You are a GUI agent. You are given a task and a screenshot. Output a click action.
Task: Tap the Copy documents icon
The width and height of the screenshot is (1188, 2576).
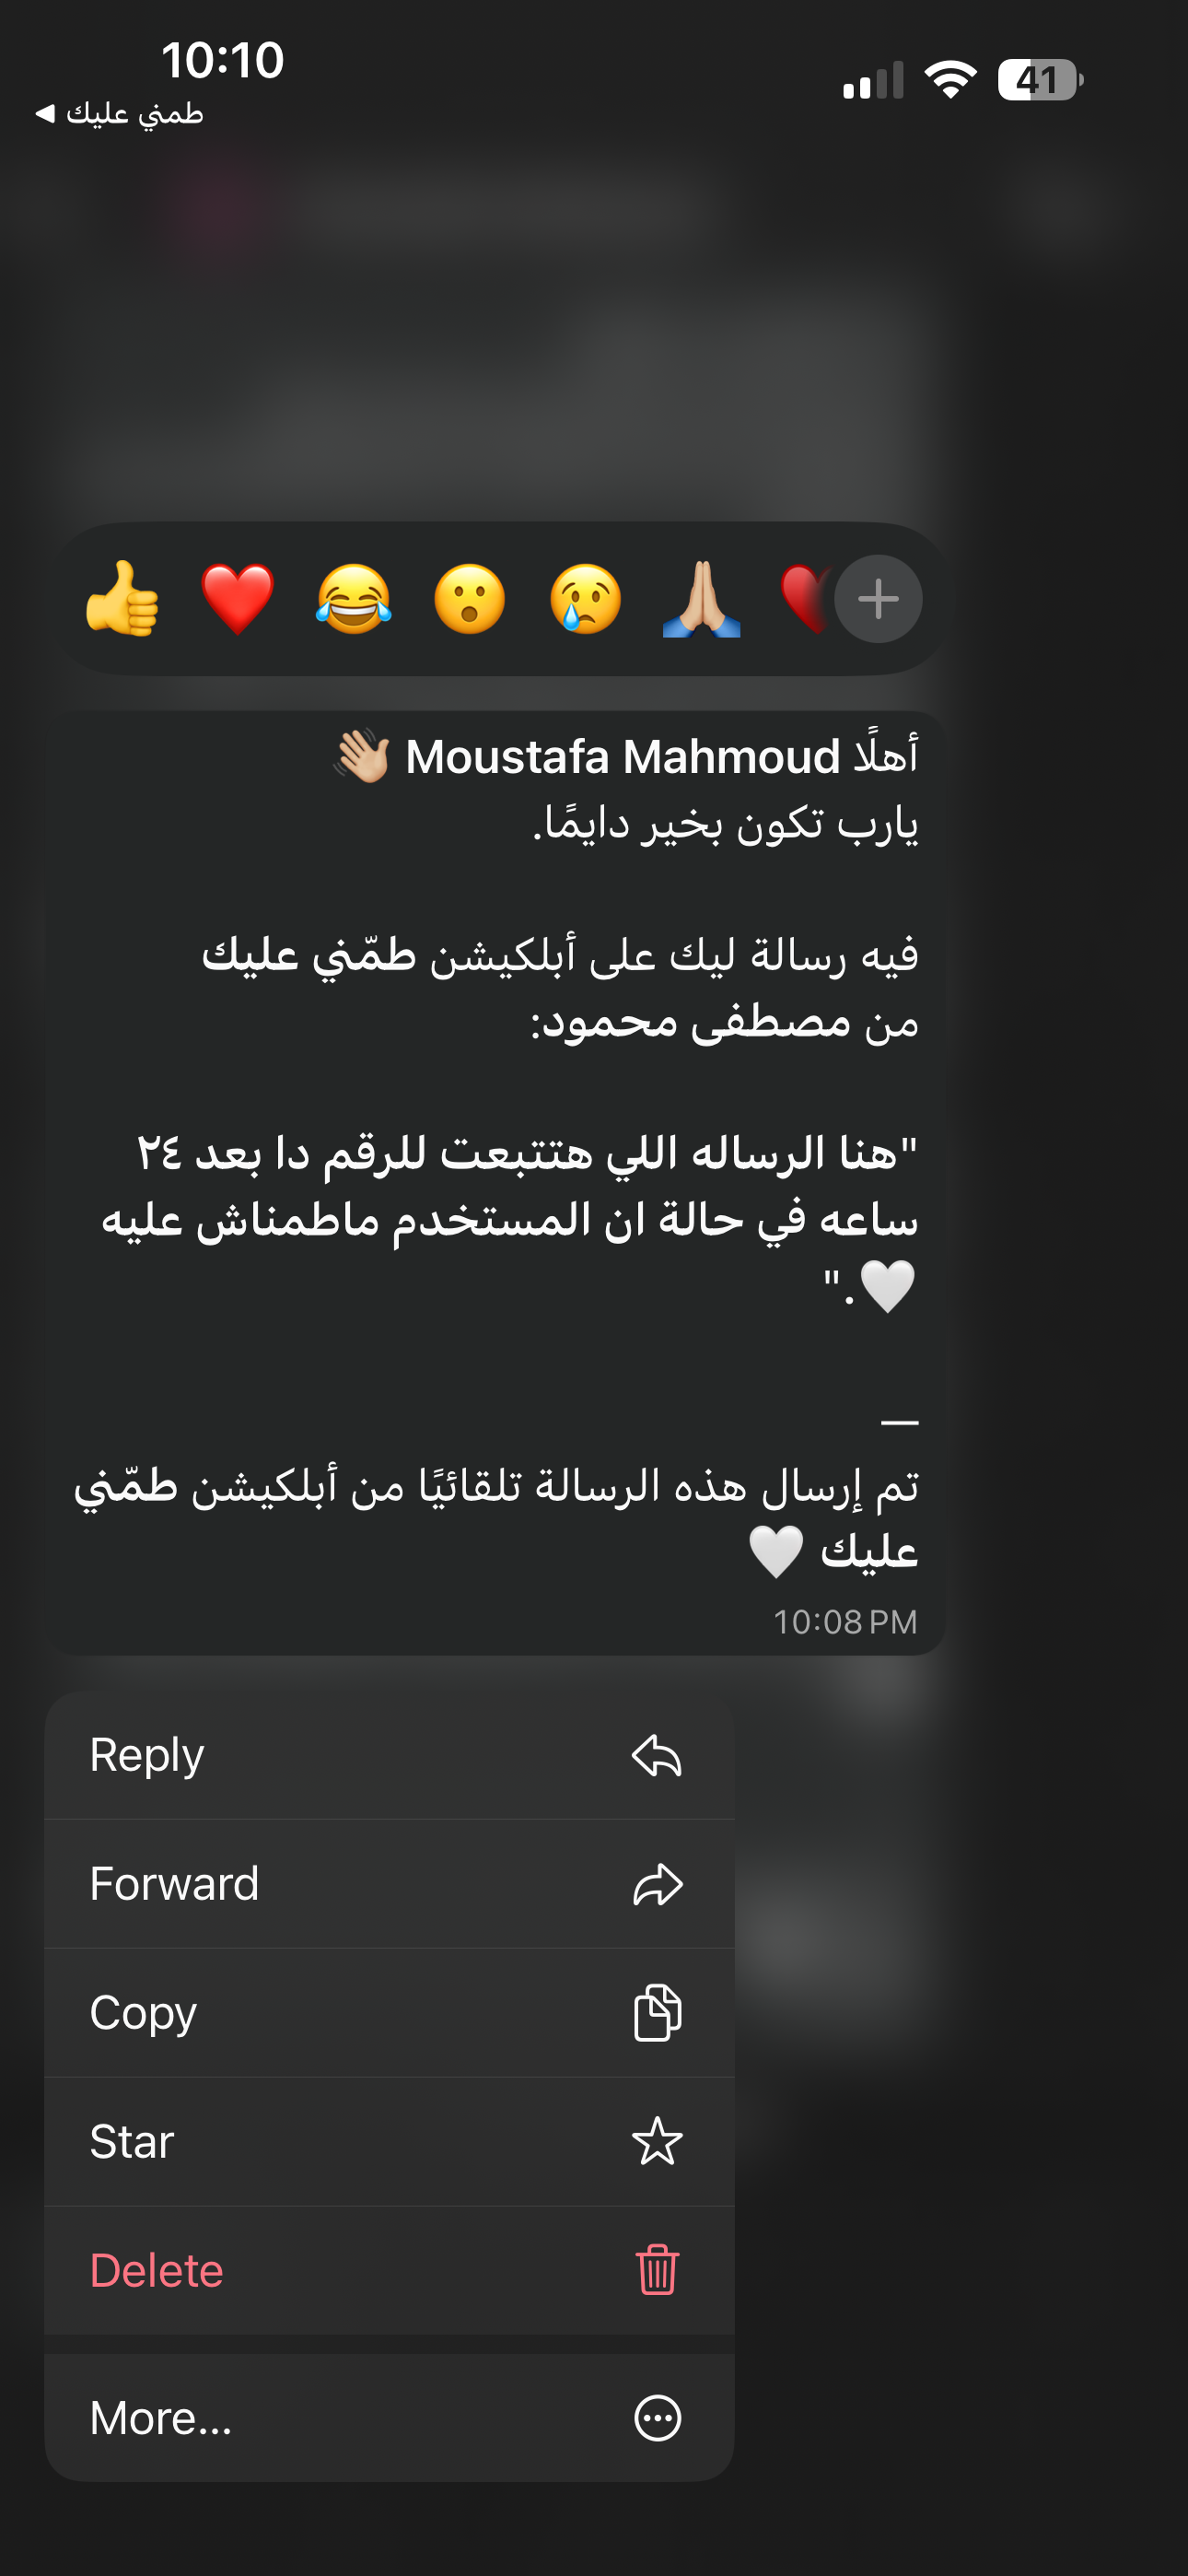(x=657, y=2013)
